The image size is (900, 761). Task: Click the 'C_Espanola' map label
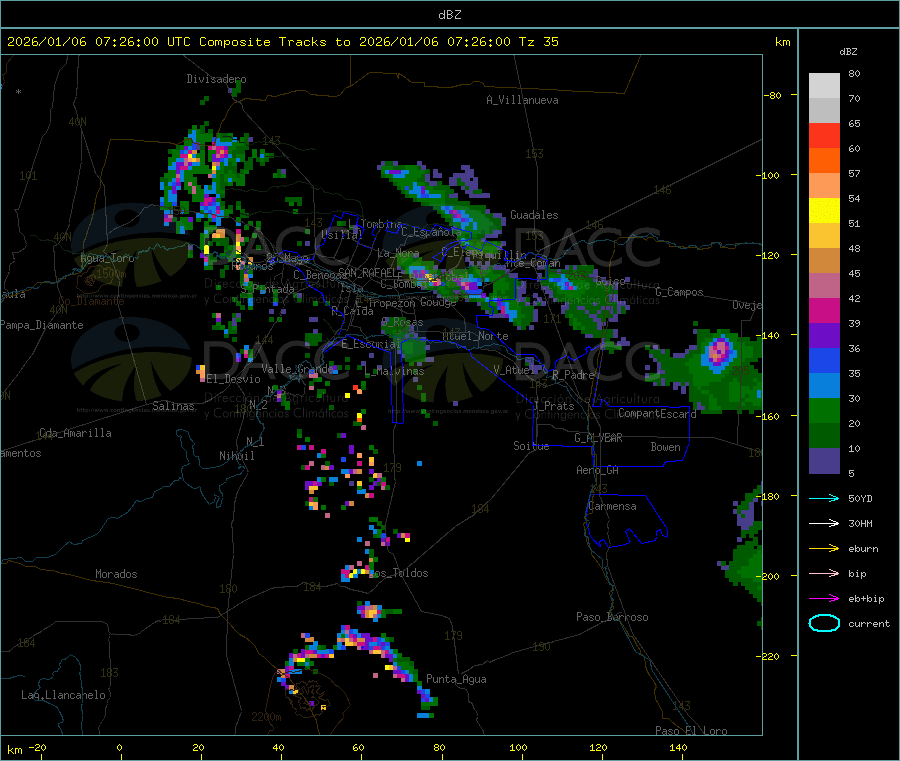[x=431, y=232]
